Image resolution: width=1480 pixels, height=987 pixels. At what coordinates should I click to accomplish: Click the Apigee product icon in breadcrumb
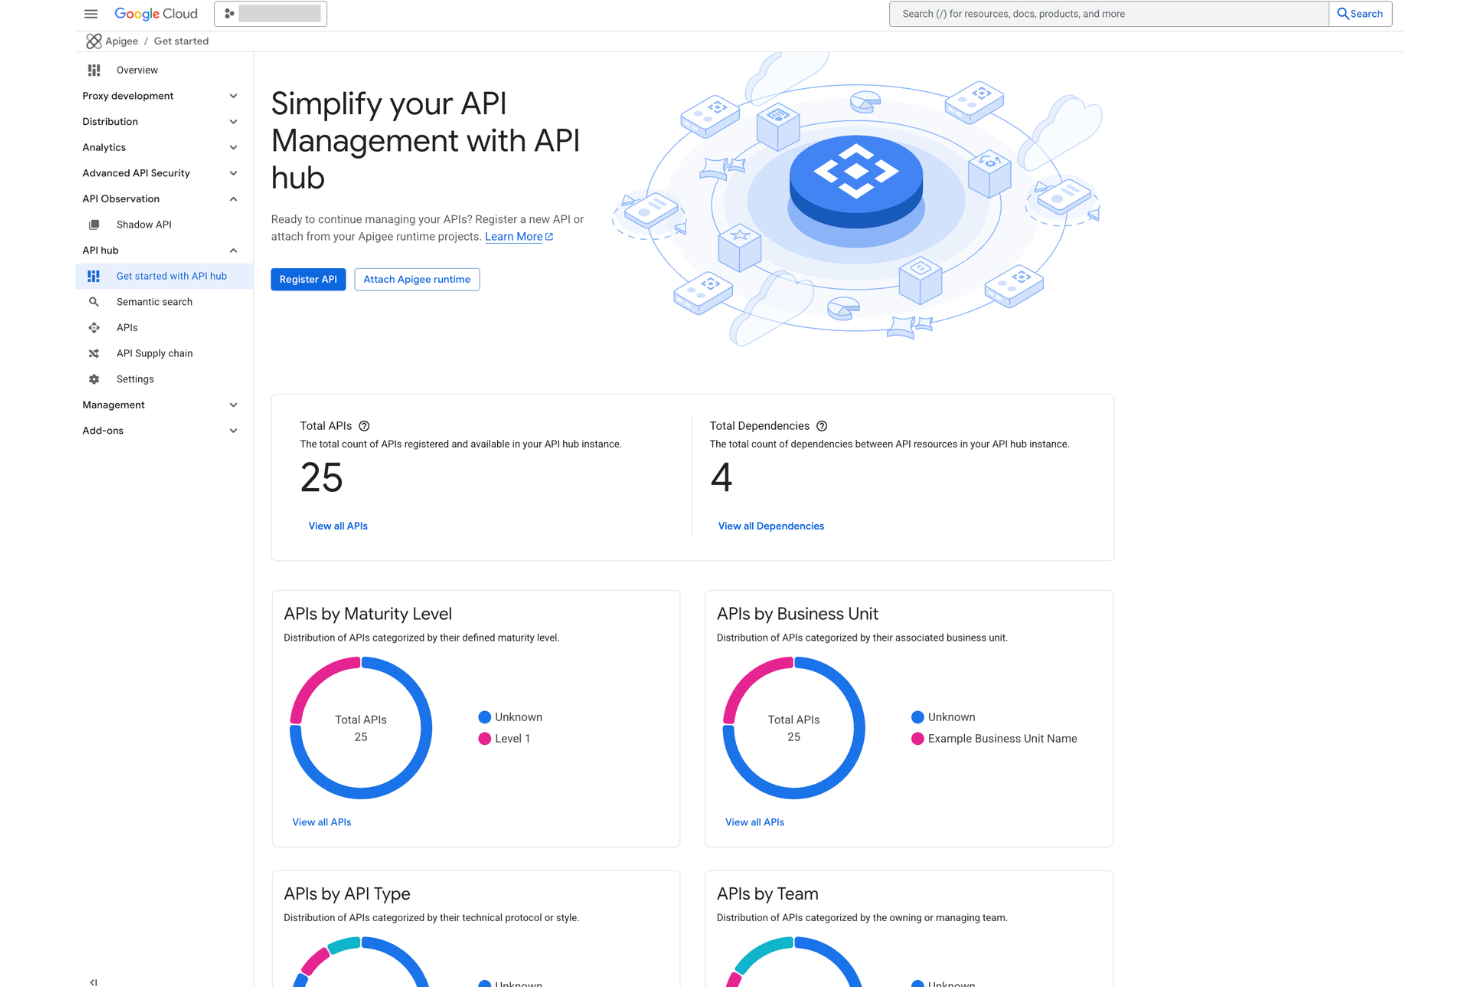94,41
